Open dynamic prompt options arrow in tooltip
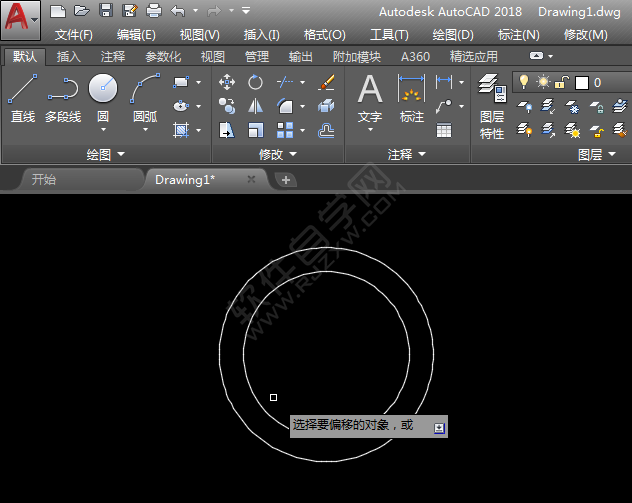The height and width of the screenshot is (503, 632). tap(439, 428)
